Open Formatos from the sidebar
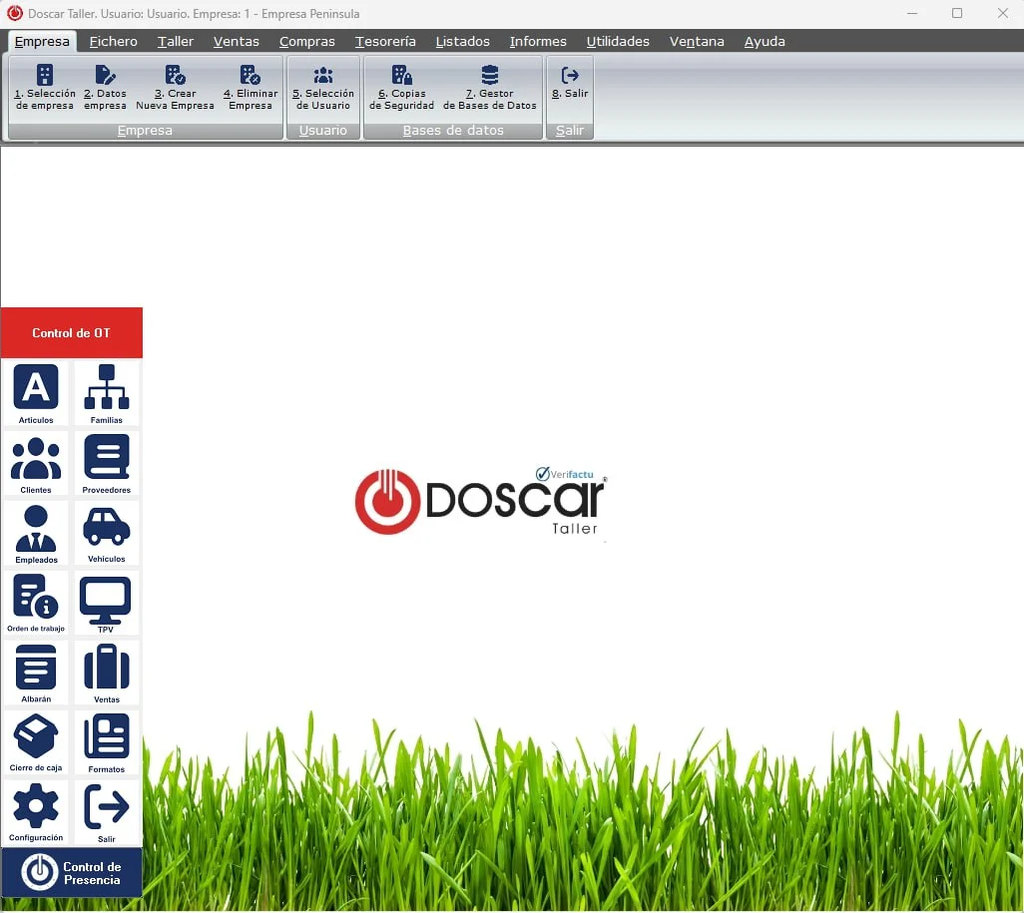The width and height of the screenshot is (1024, 913). (106, 743)
